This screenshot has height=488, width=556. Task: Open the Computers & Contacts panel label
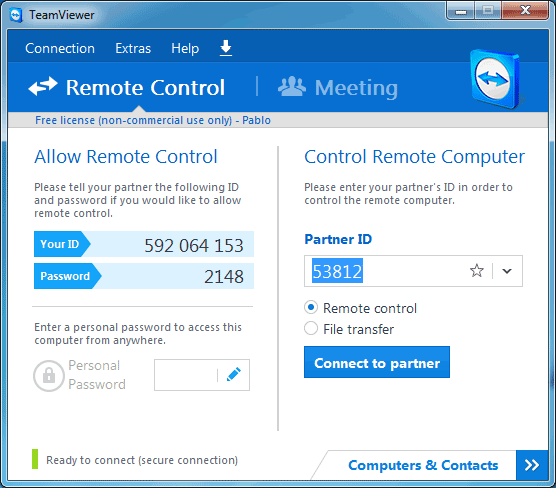point(423,465)
